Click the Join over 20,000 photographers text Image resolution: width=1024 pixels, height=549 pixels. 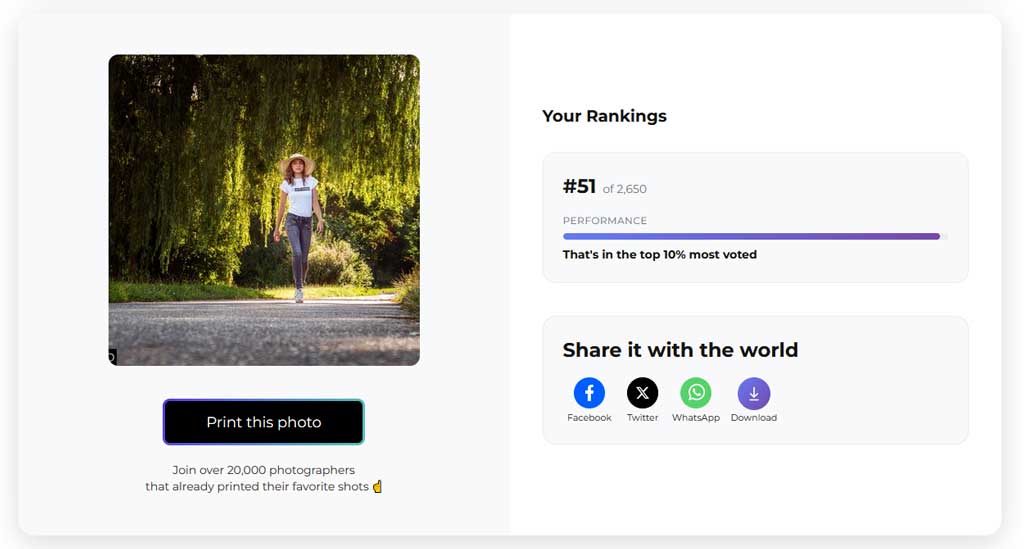pyautogui.click(x=263, y=470)
